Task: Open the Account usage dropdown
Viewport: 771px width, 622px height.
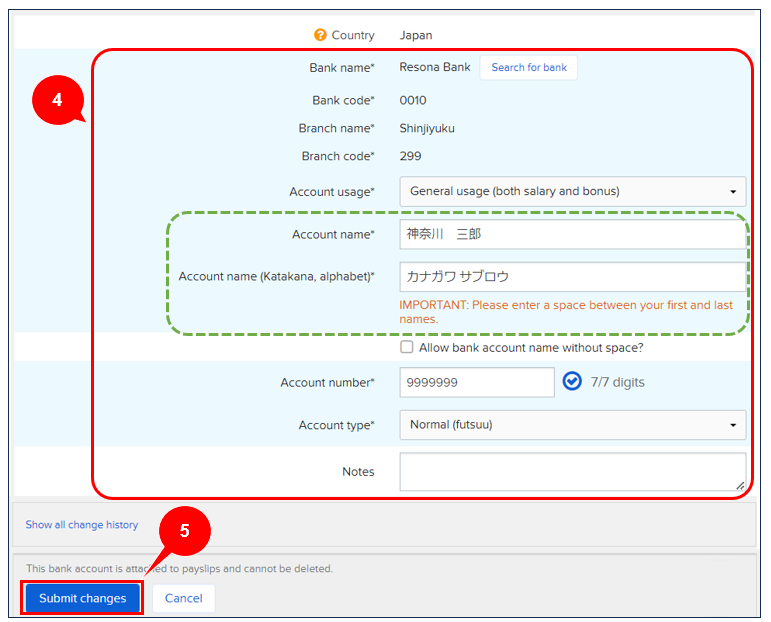Action: coord(572,191)
